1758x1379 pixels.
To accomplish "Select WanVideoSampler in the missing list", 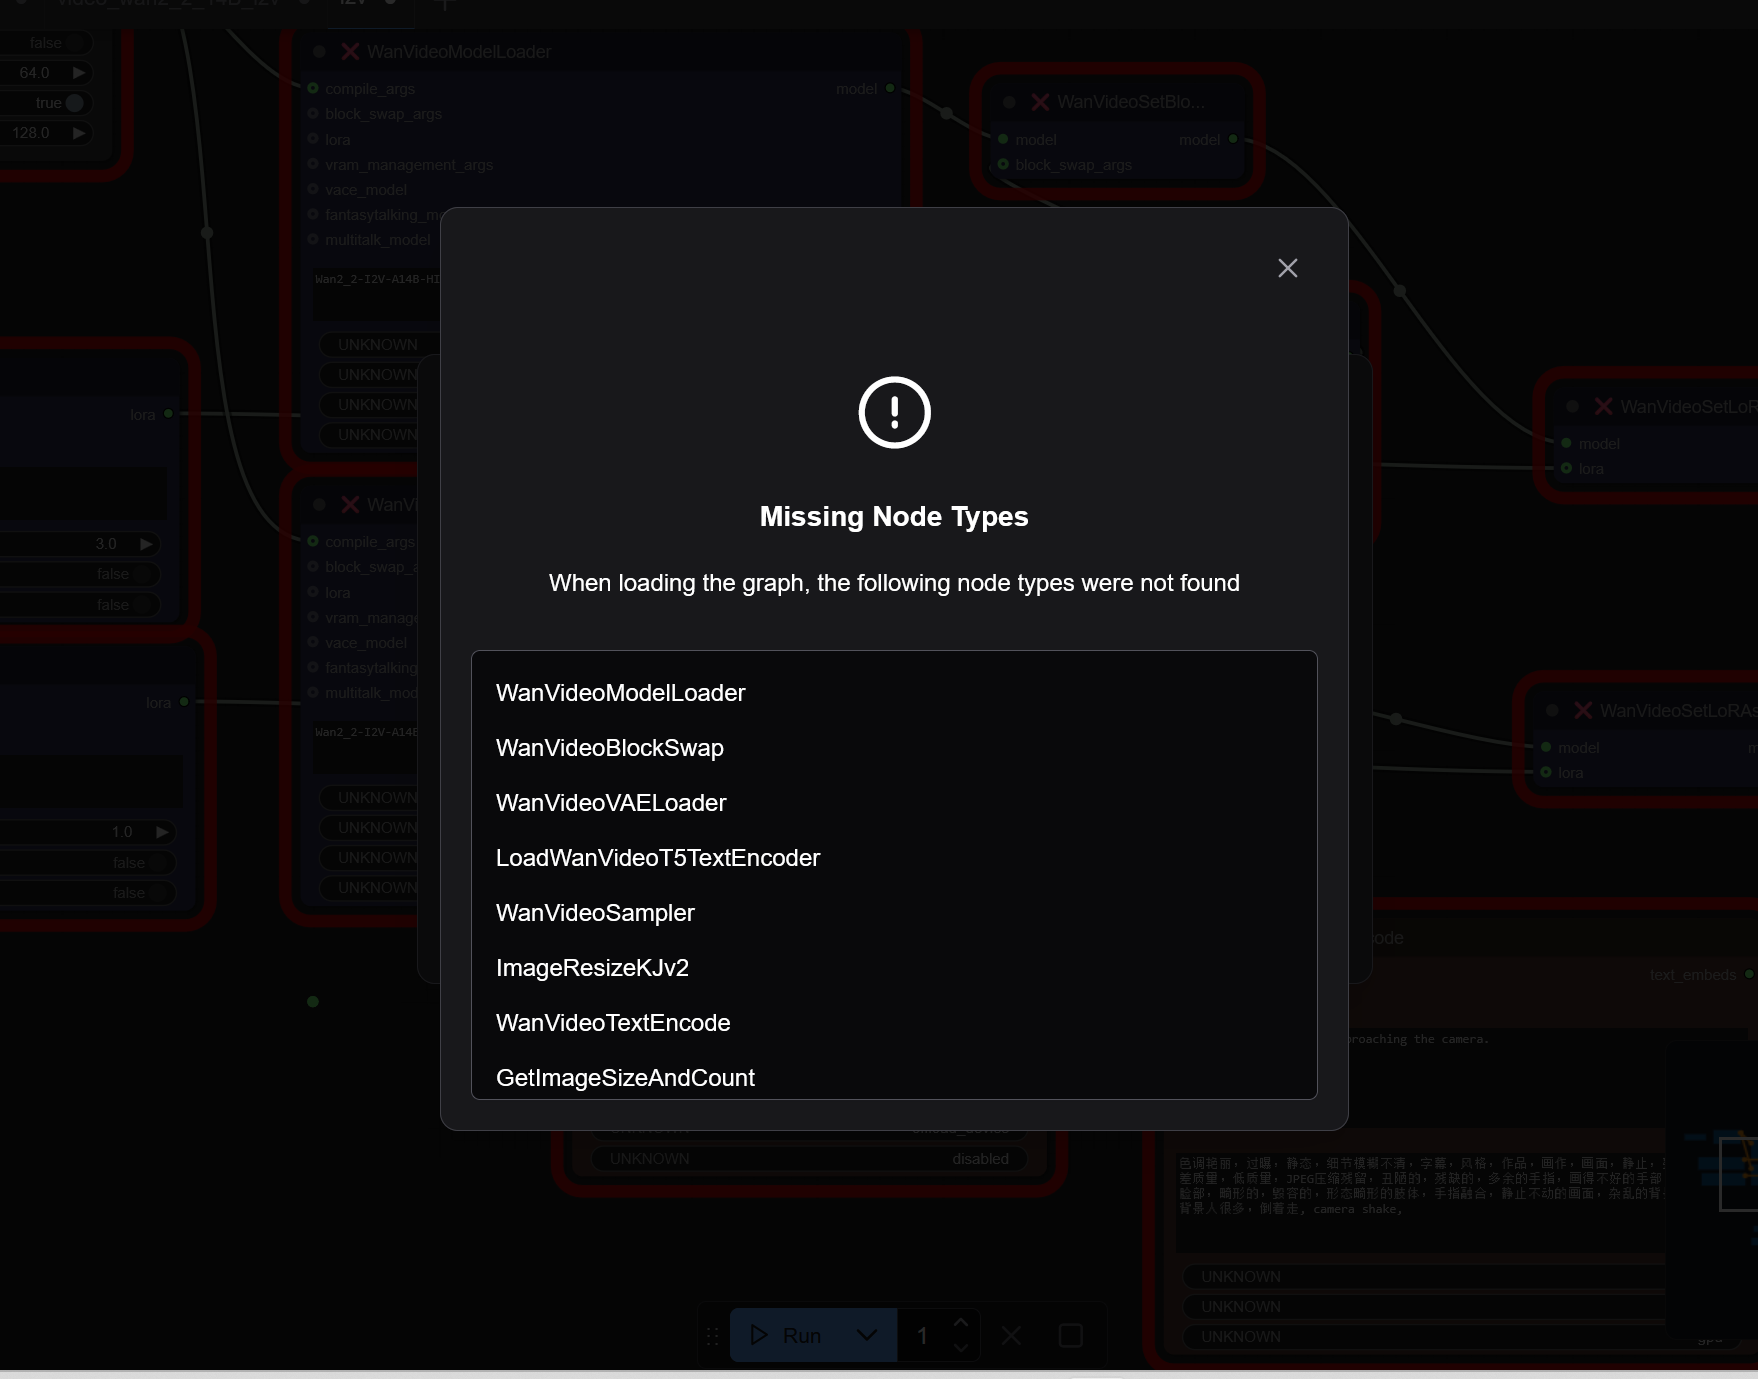I will click(595, 913).
